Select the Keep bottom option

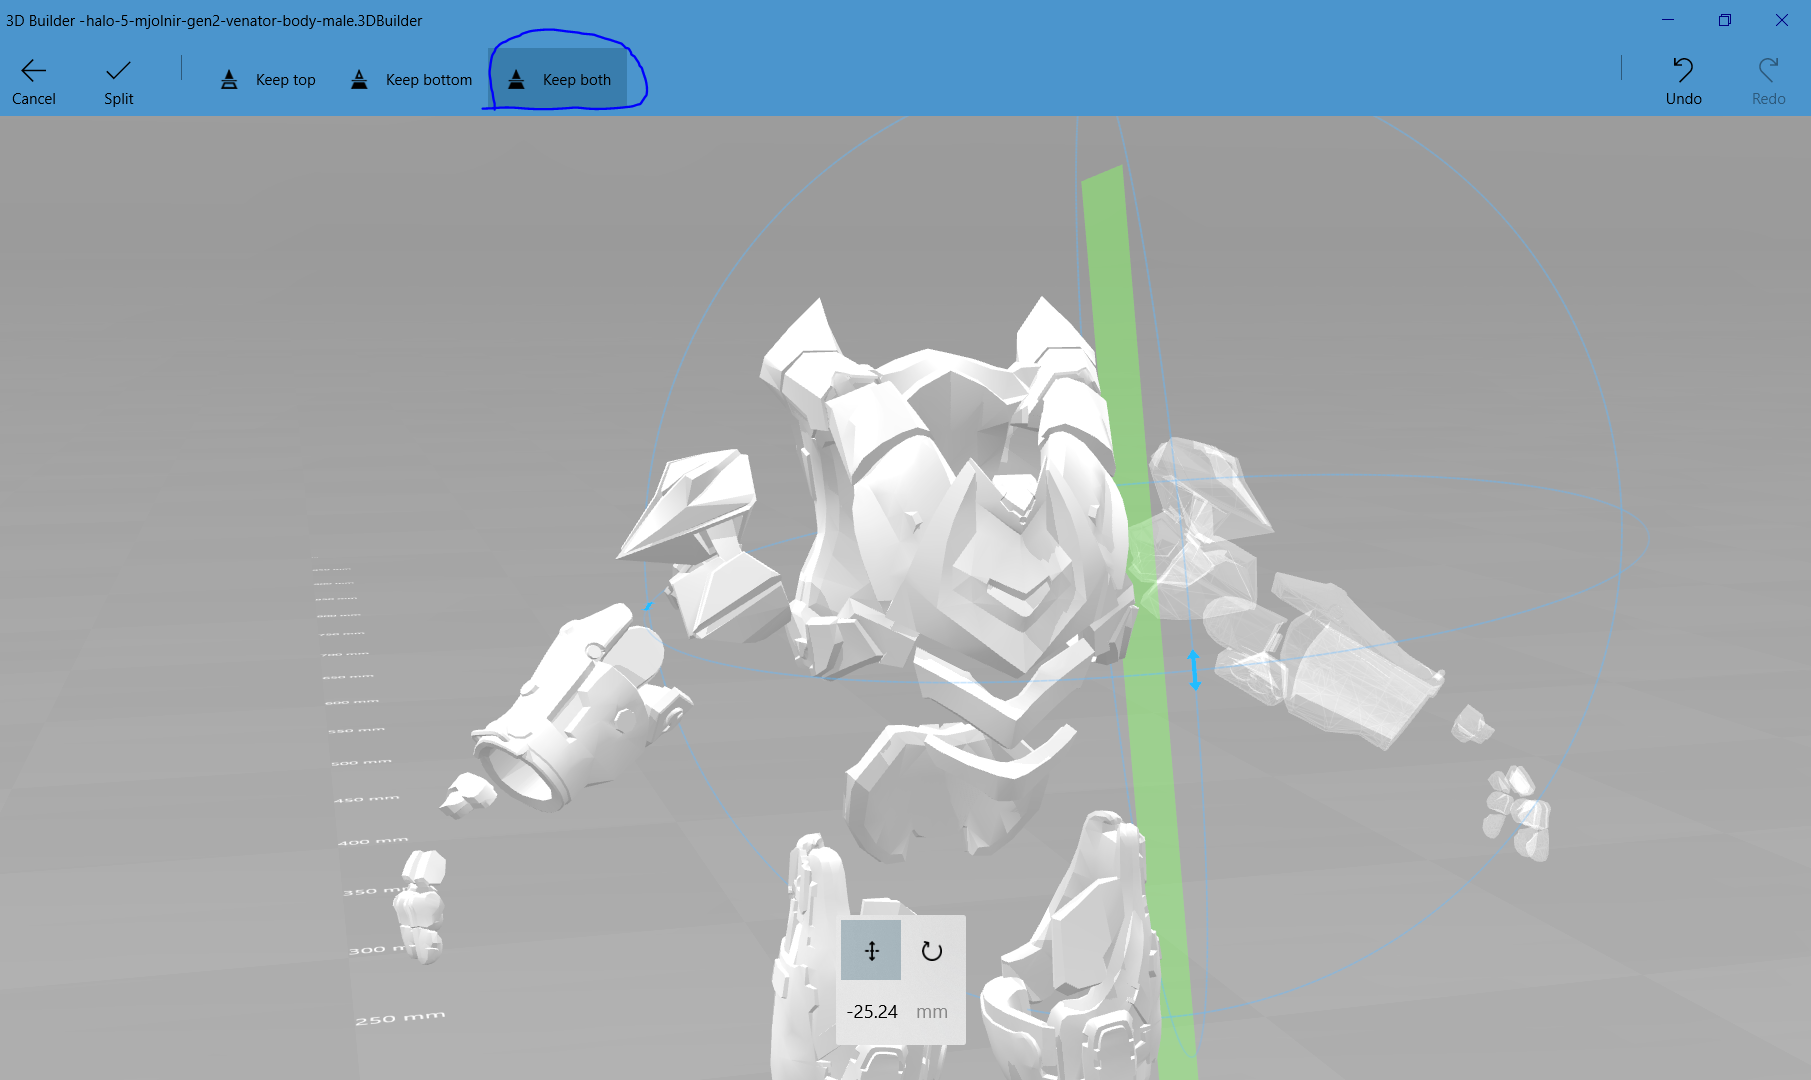[411, 80]
